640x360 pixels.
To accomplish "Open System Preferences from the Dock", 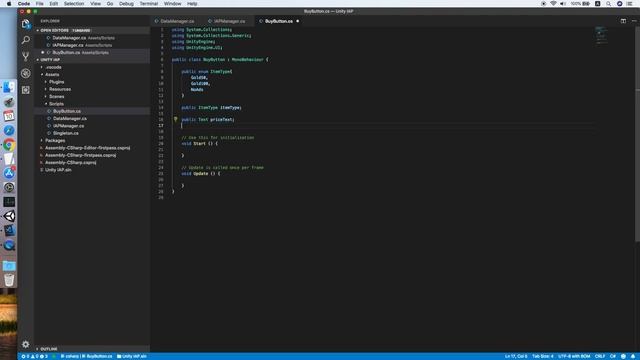I will tap(9, 187).
